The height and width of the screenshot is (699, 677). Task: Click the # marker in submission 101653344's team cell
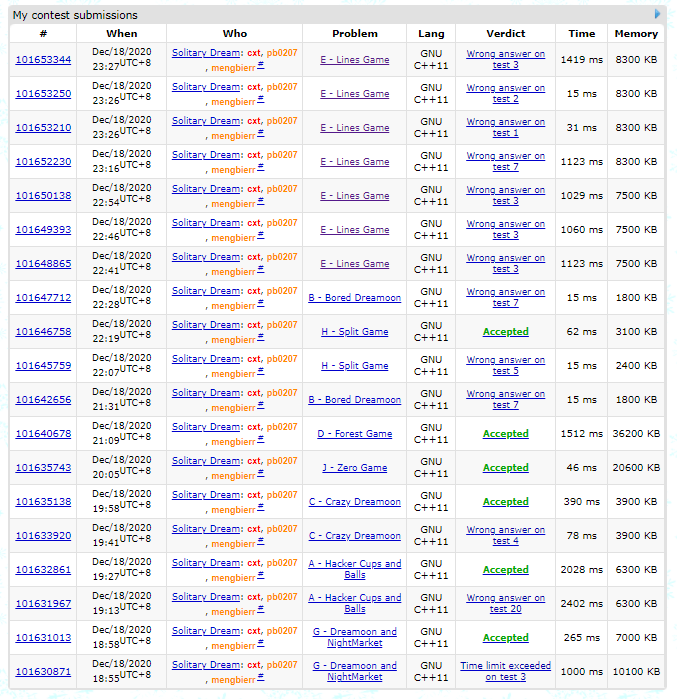tap(261, 65)
